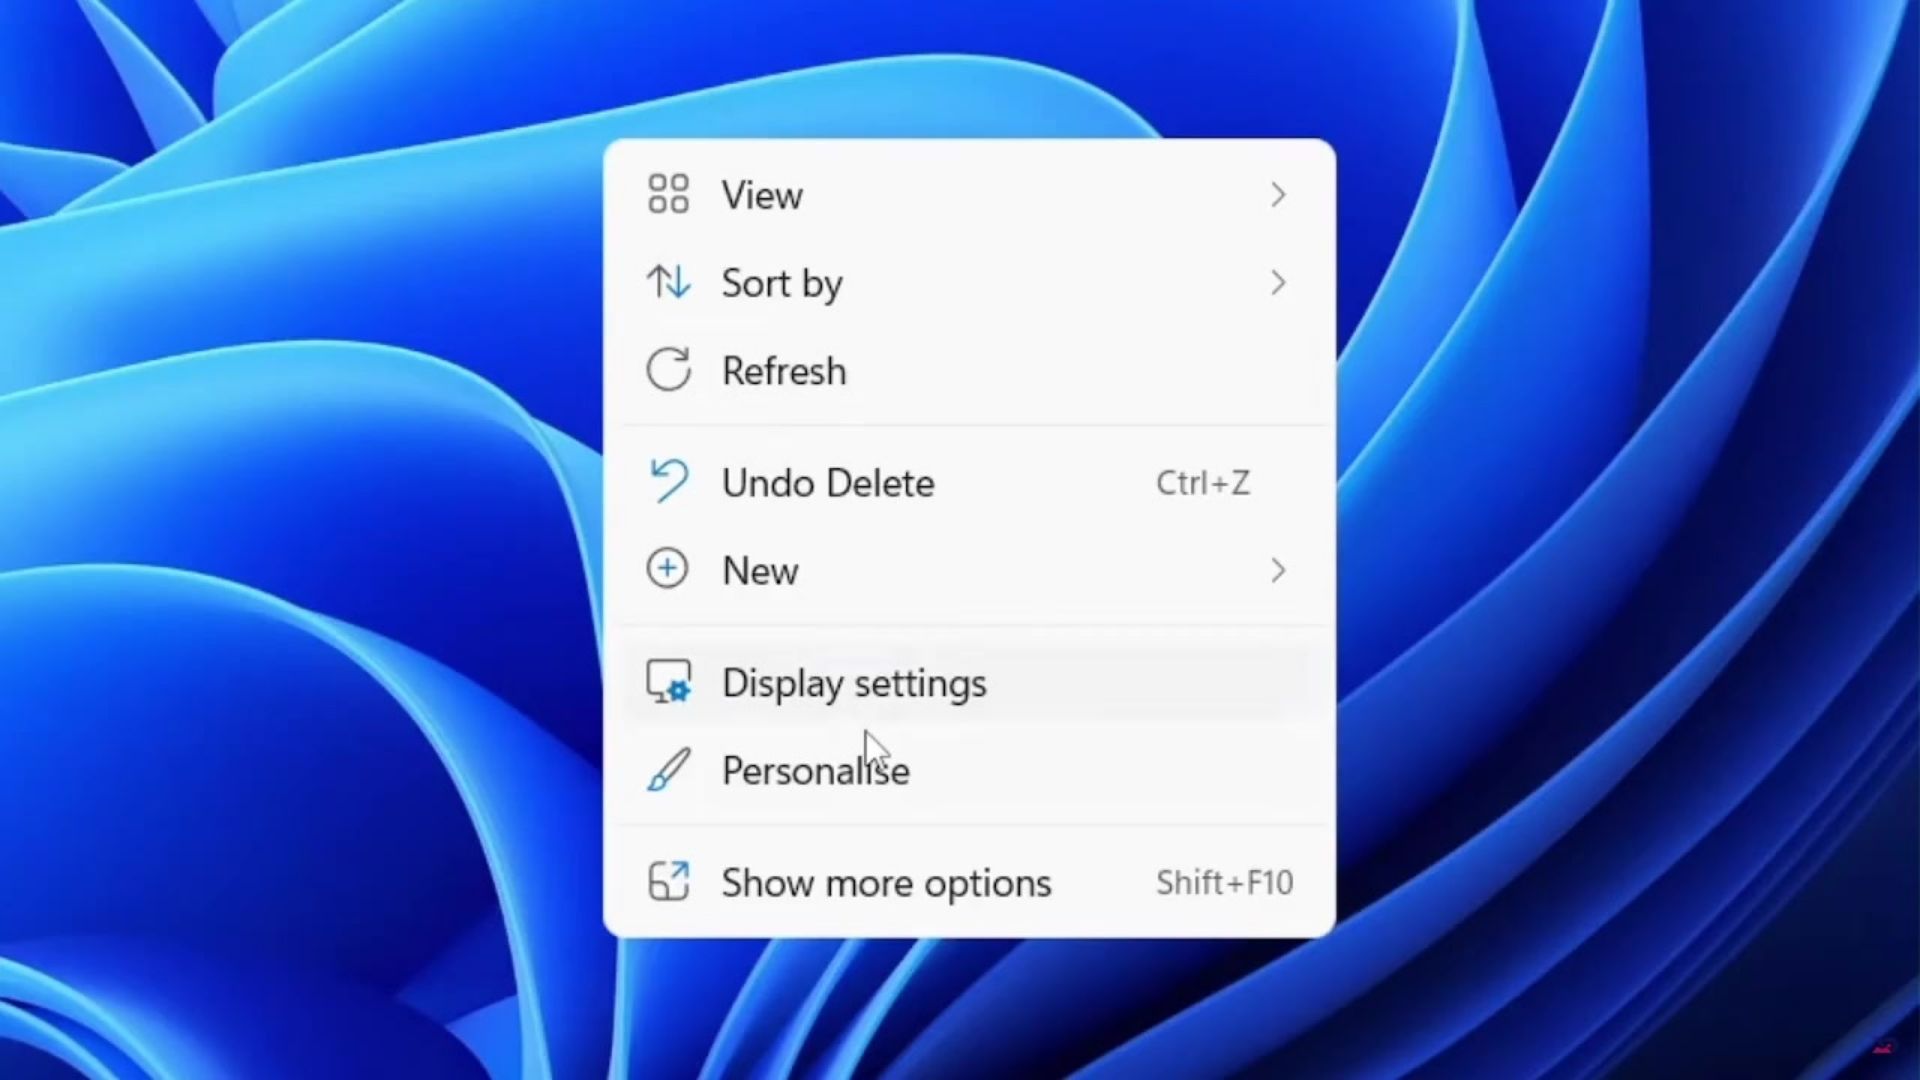Click the Shift+F10 shortcut label
Screen dimensions: 1920x1080
tap(1225, 882)
